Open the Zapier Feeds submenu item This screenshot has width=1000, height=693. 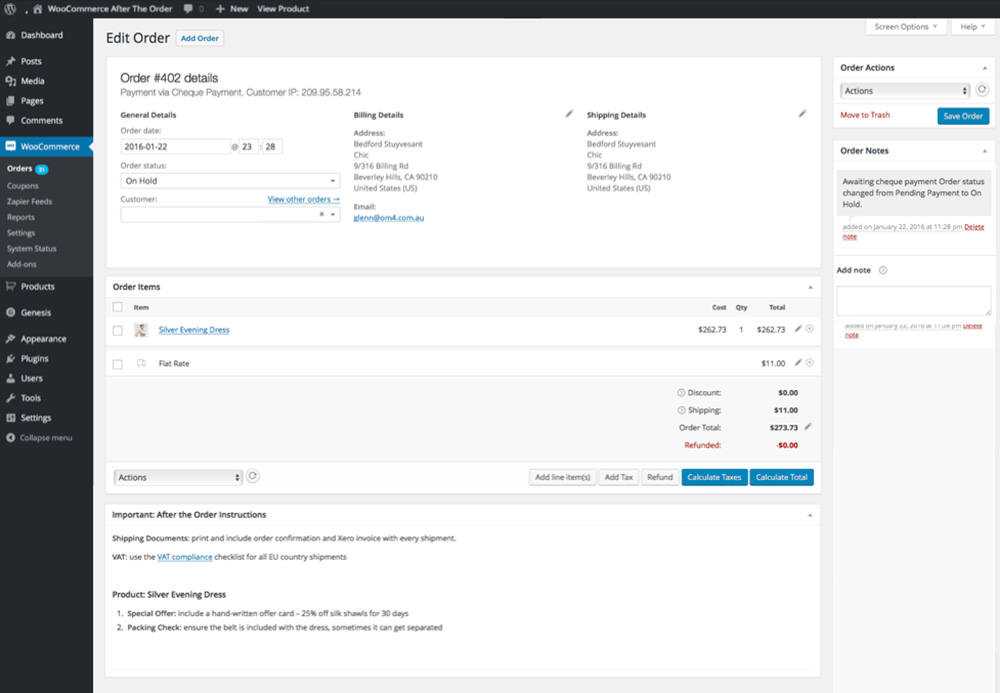coord(29,201)
